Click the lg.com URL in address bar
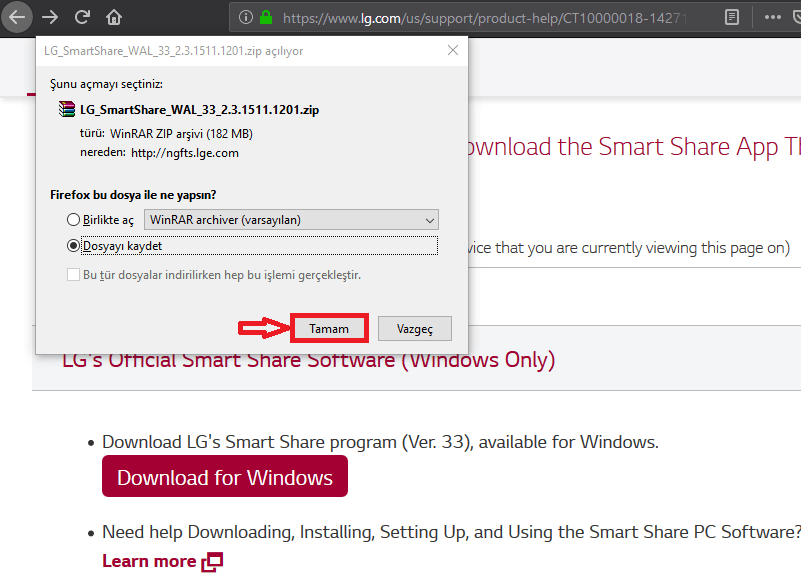The width and height of the screenshot is (801, 576). tap(484, 18)
